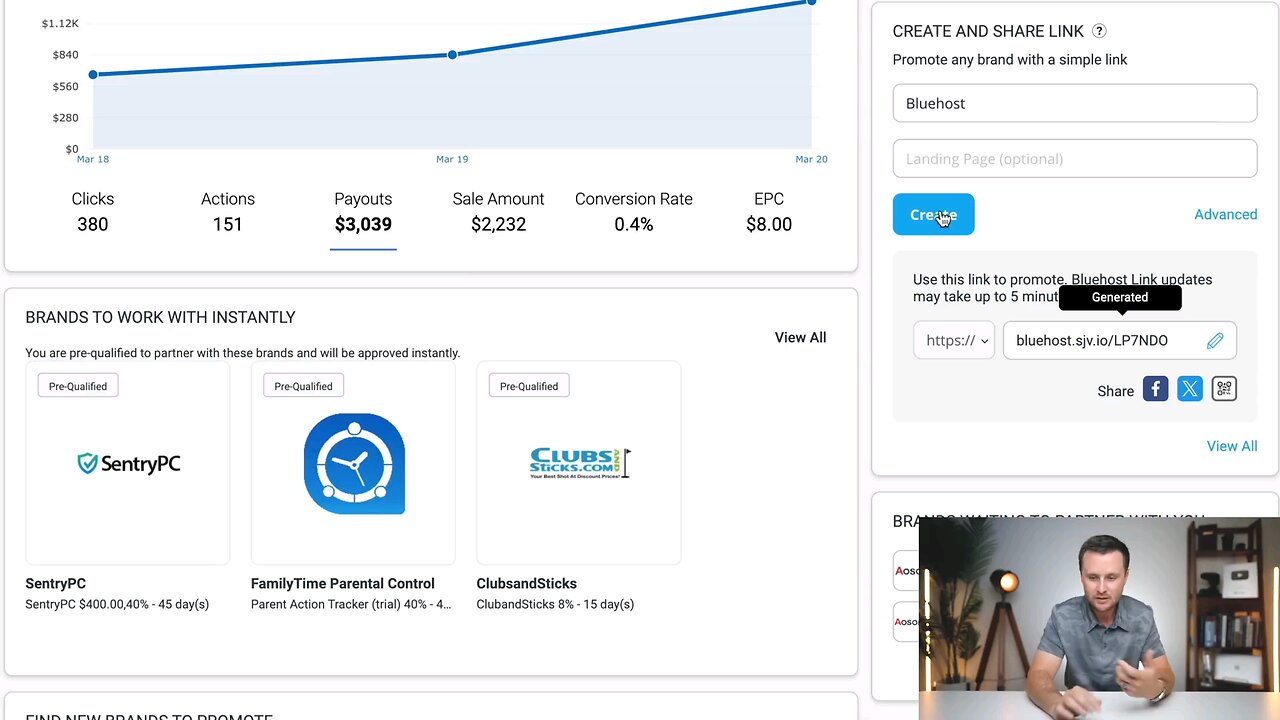Select the EPC metric tab
The height and width of the screenshot is (720, 1280).
click(769, 212)
